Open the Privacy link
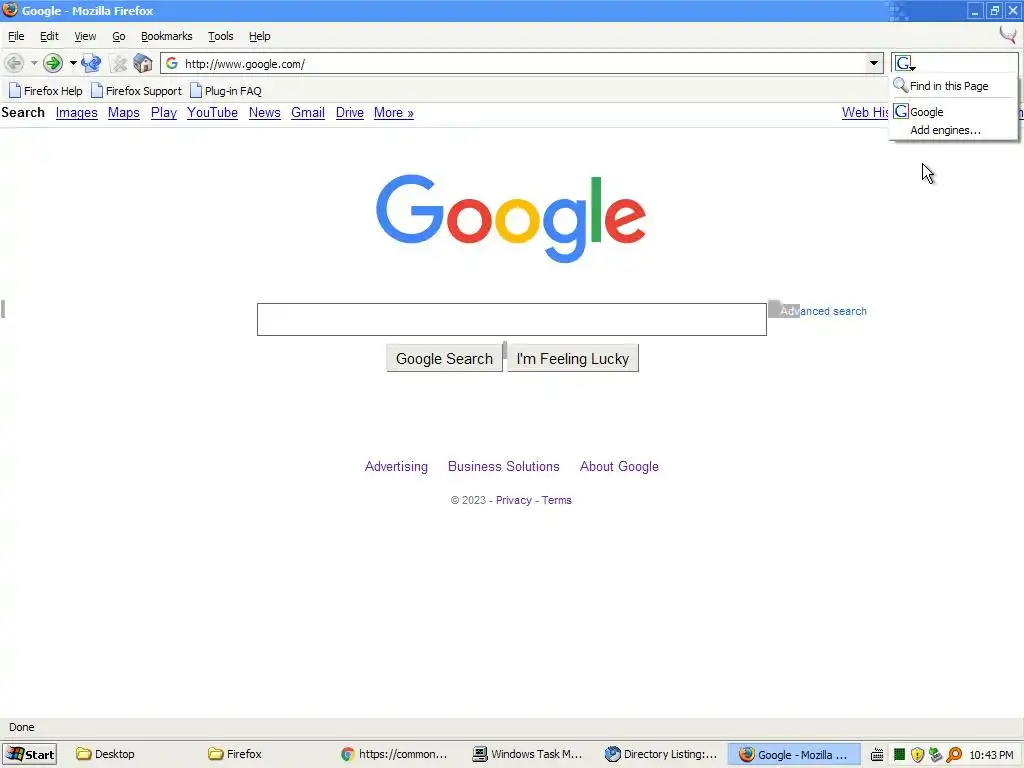 pyautogui.click(x=514, y=500)
